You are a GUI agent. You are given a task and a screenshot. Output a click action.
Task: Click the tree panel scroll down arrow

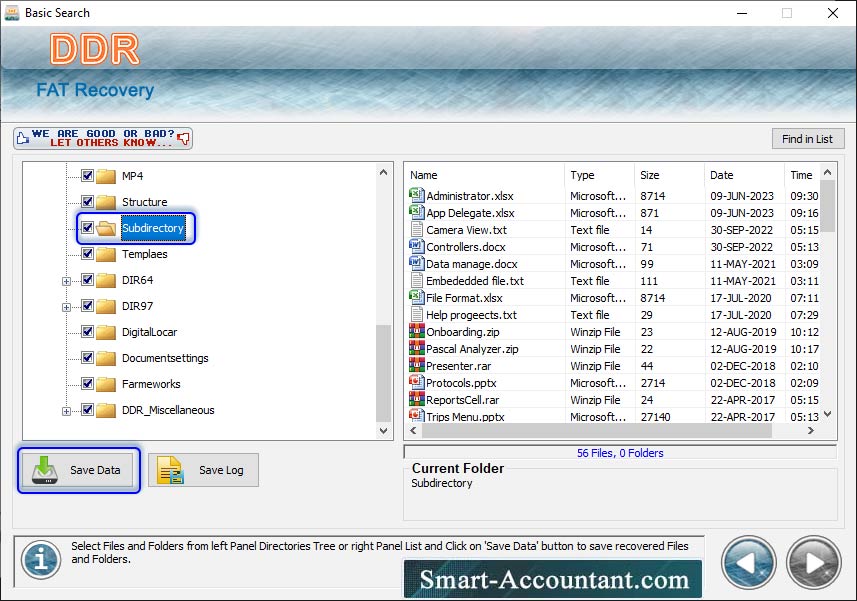[x=384, y=431]
